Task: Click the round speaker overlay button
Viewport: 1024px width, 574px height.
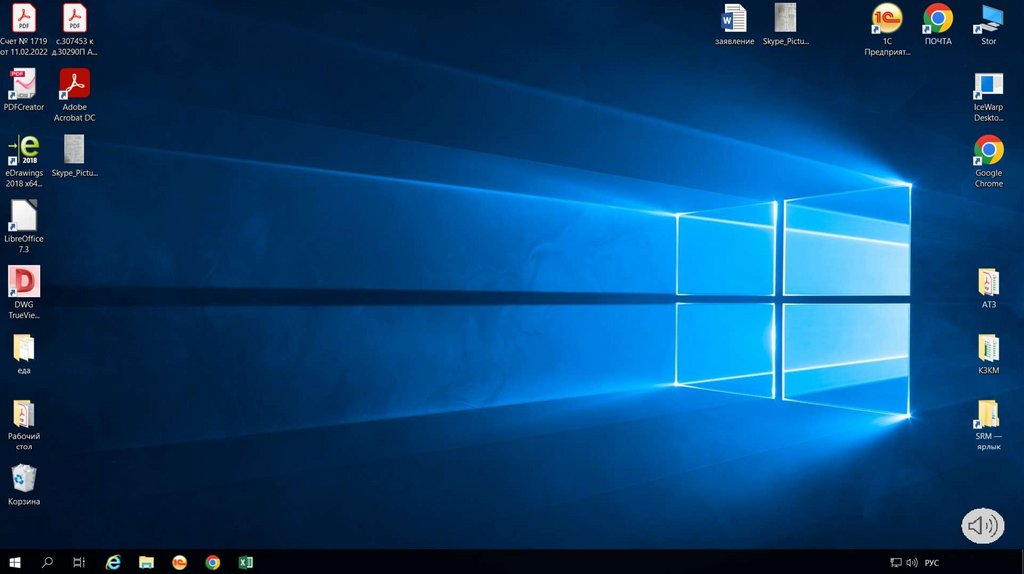Action: [982, 525]
